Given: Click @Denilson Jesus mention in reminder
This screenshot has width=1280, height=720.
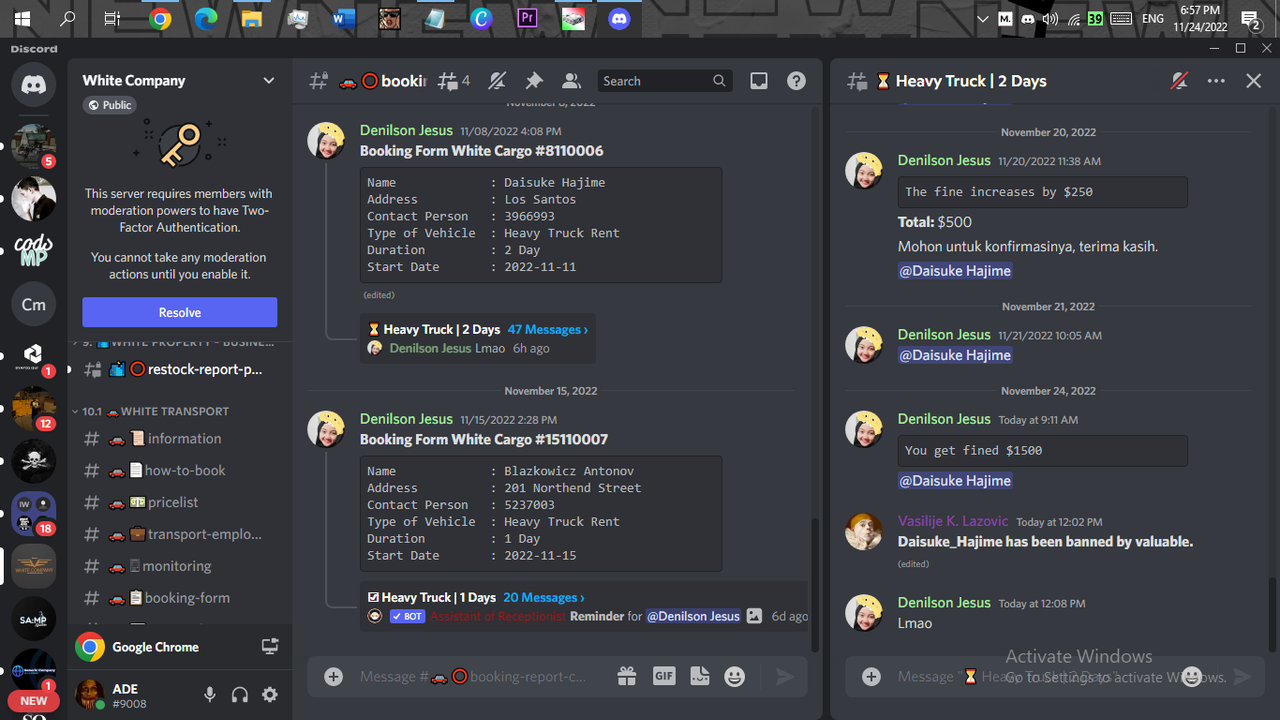Looking at the screenshot, I should click(x=694, y=616).
